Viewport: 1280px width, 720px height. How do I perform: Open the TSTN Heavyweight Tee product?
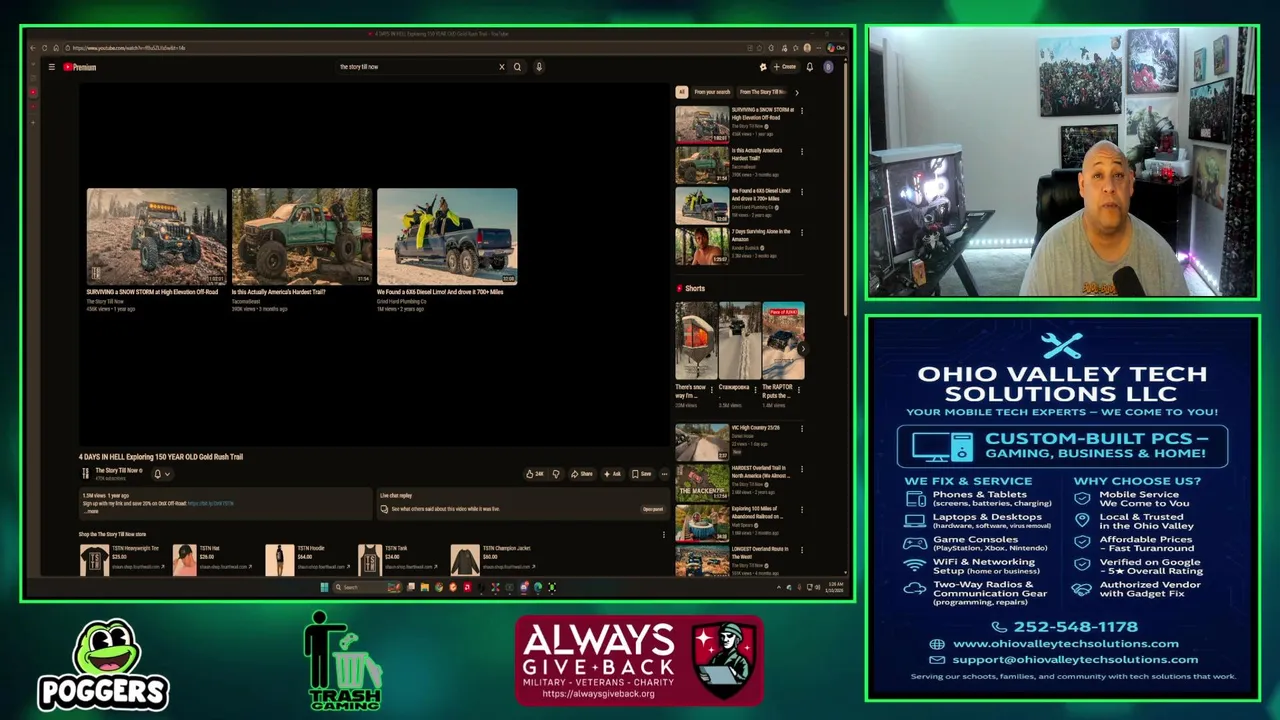coord(122,559)
